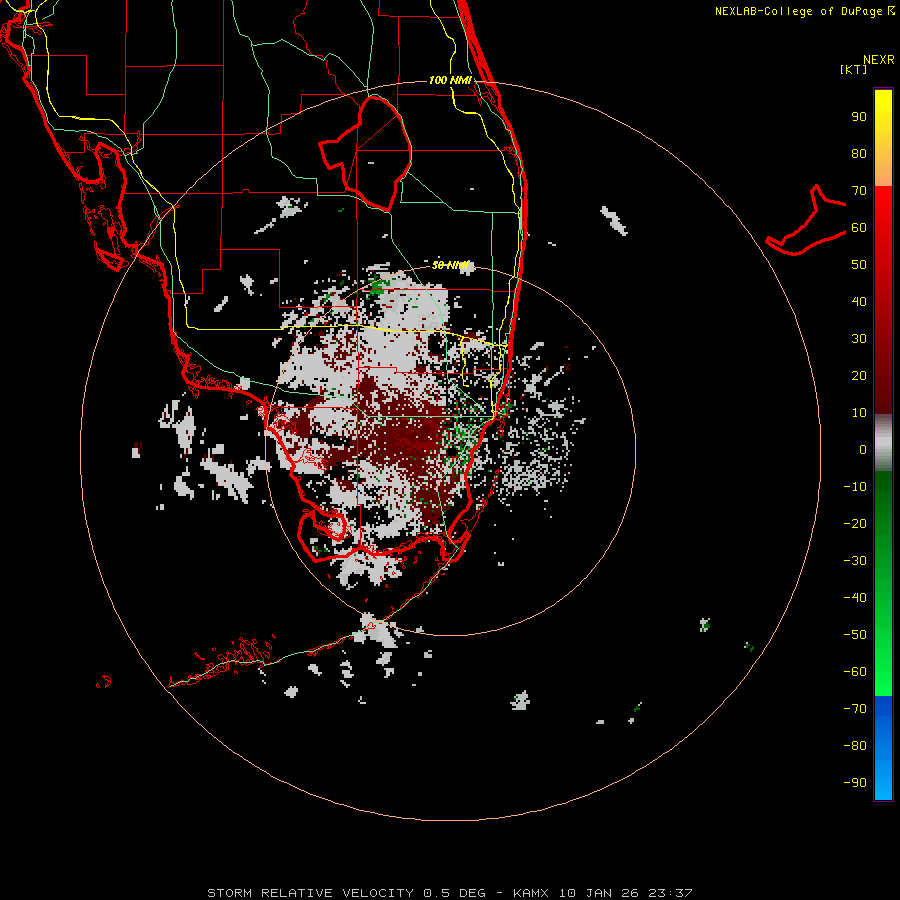The image size is (900, 900).
Task: Click the -80 value on the color scale
Action: coord(855,746)
